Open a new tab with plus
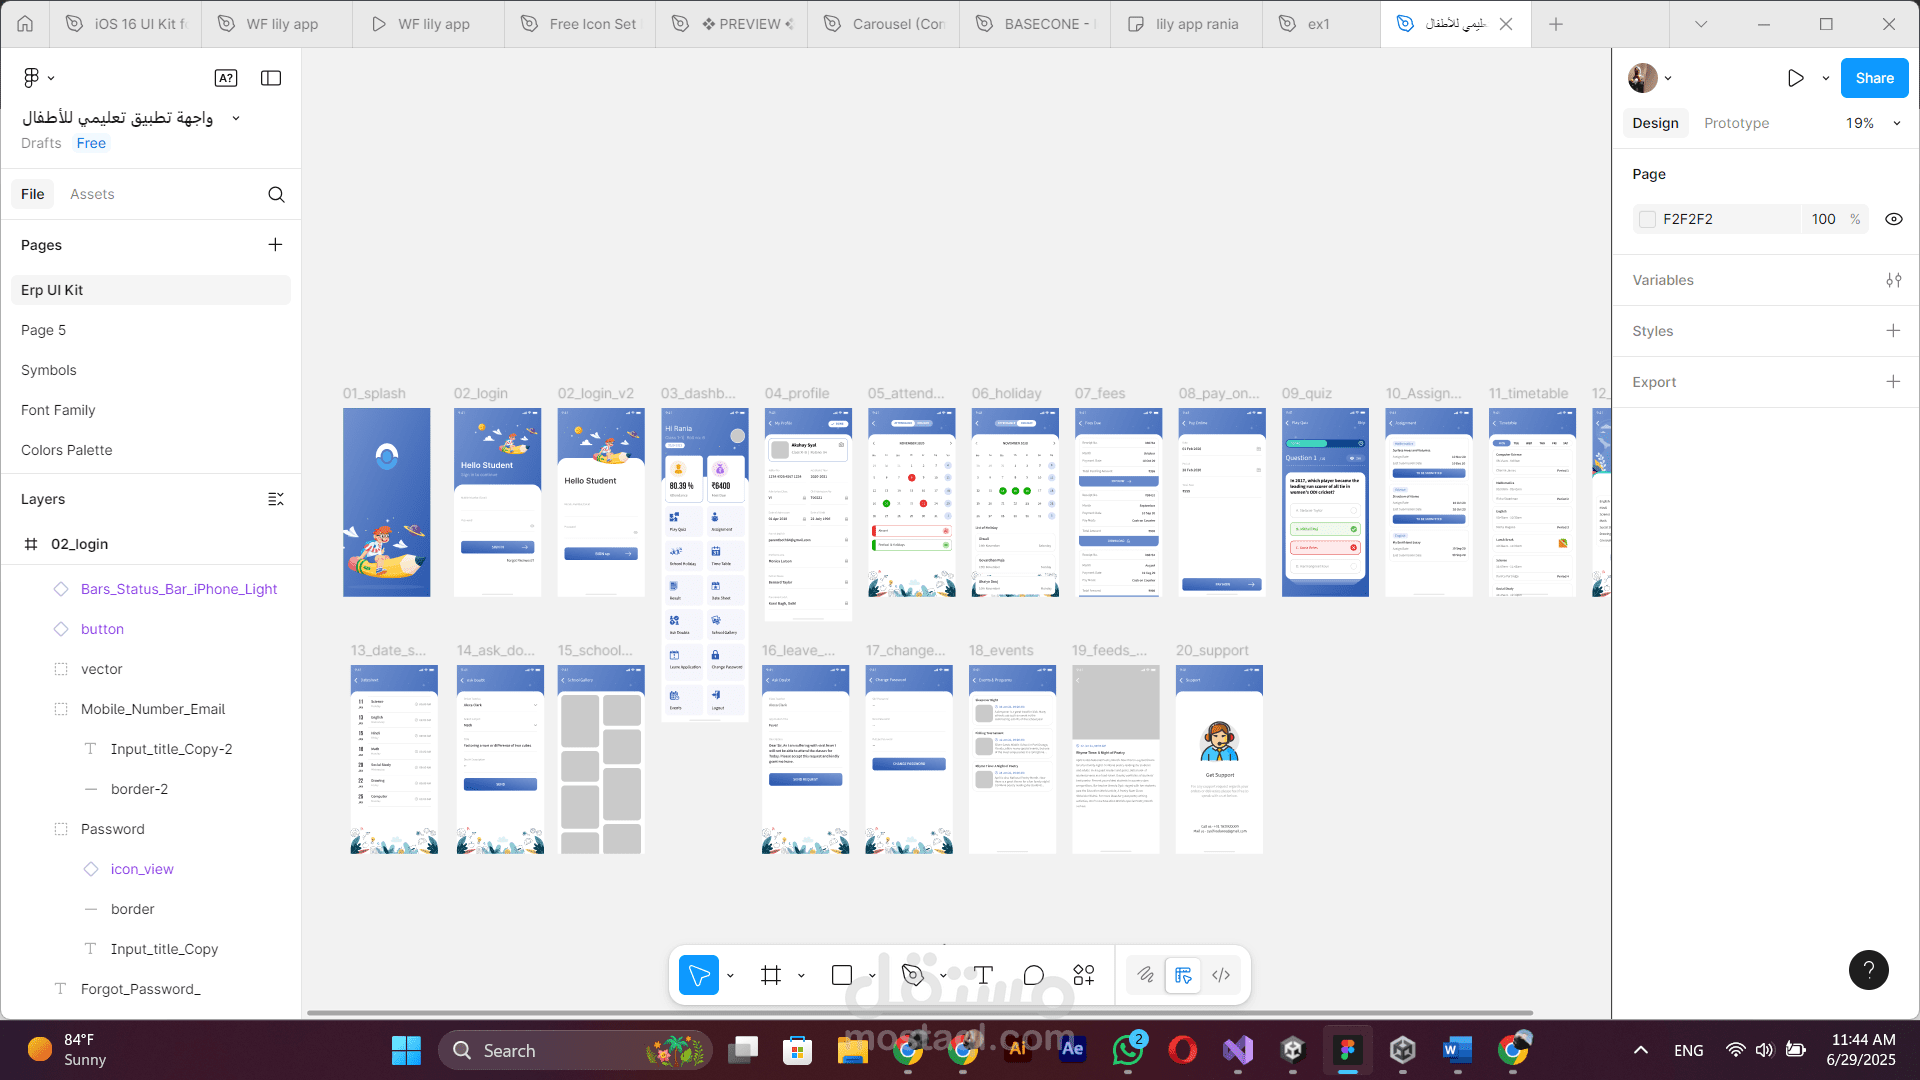 1556,24
